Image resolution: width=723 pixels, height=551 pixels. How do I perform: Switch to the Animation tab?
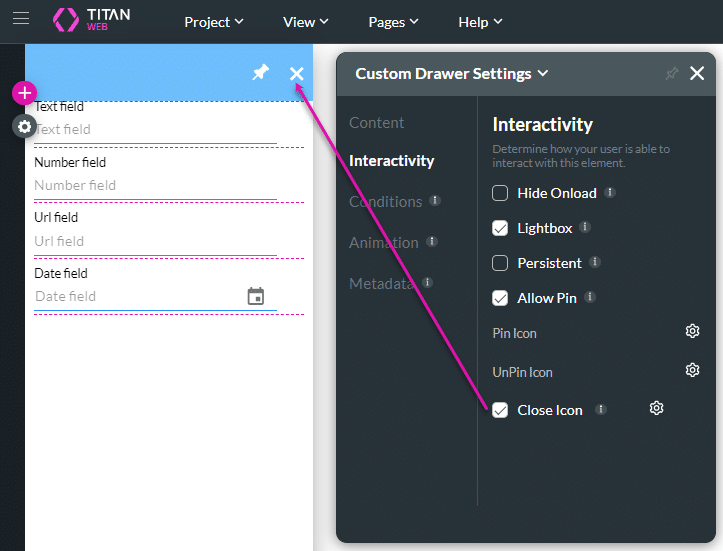coord(383,242)
